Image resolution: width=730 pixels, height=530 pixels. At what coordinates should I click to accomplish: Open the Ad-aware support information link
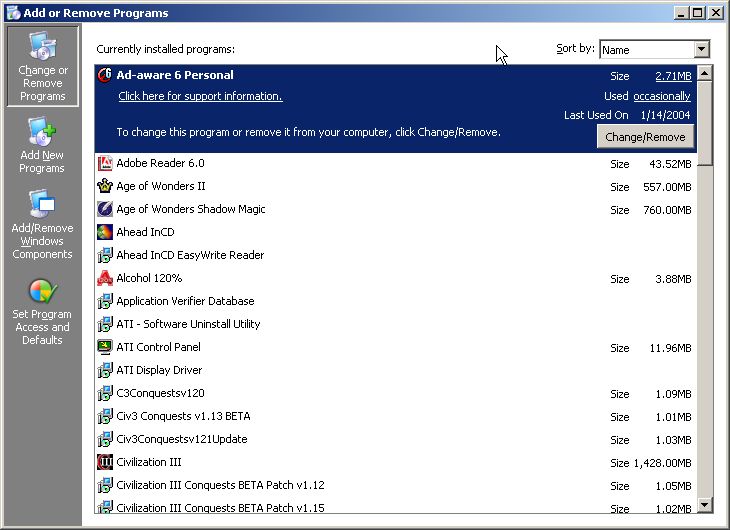200,96
